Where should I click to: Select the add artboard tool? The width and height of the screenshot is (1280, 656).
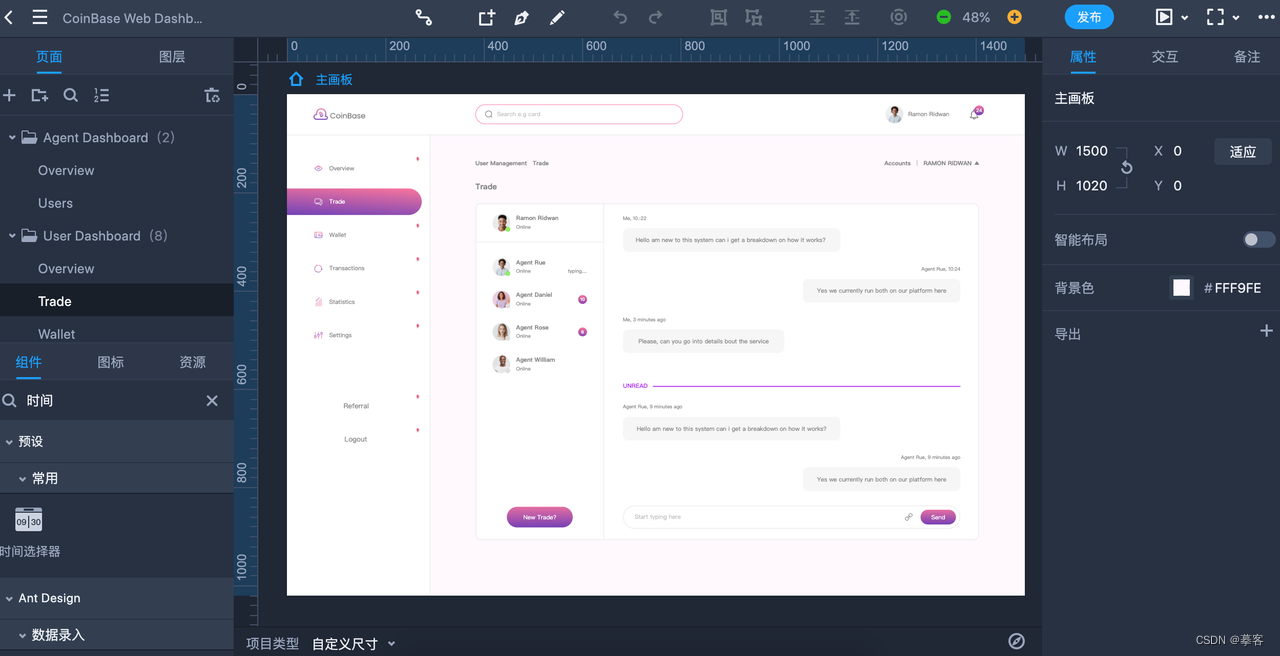pyautogui.click(x=486, y=17)
